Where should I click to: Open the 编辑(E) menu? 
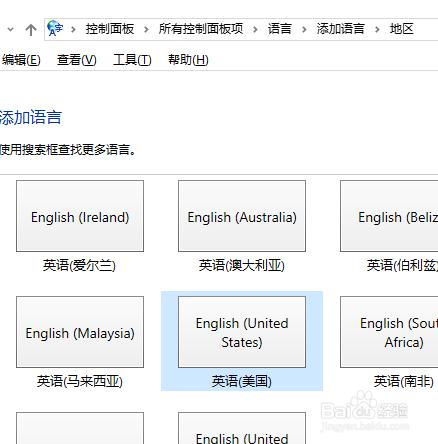pos(21,60)
